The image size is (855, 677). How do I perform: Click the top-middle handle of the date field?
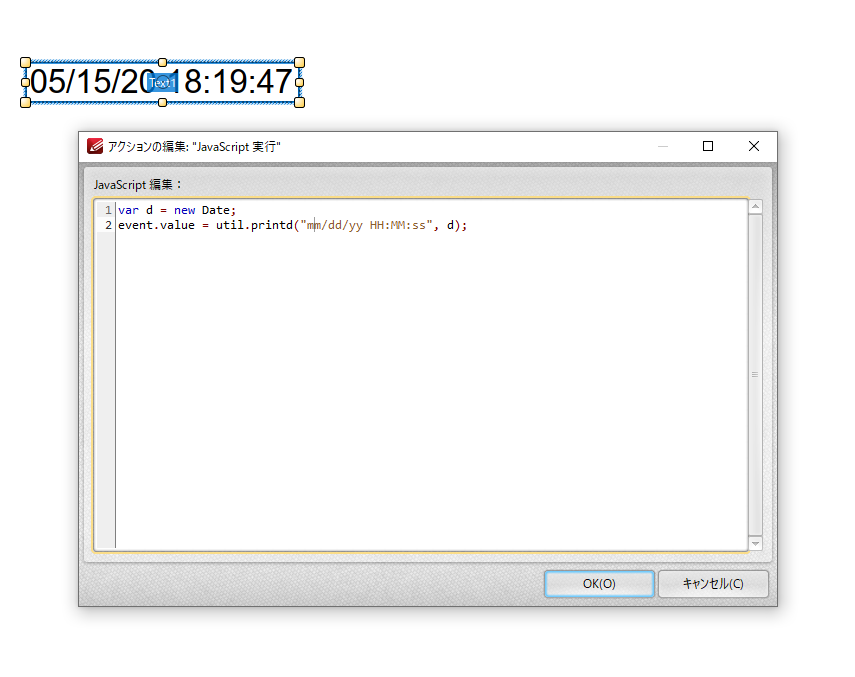(x=162, y=63)
